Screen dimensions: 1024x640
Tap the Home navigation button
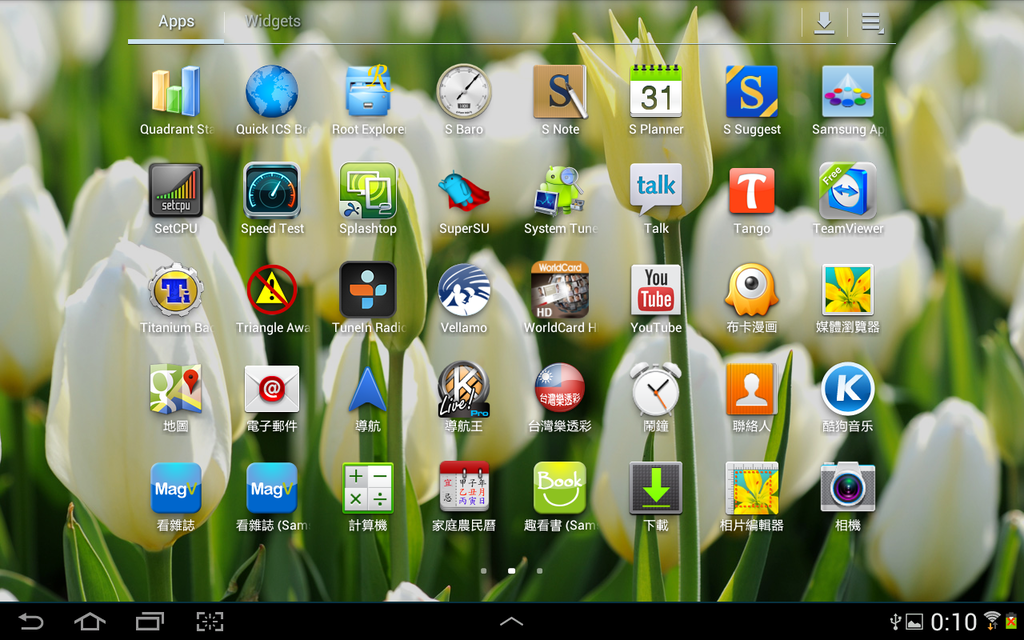pyautogui.click(x=90, y=621)
